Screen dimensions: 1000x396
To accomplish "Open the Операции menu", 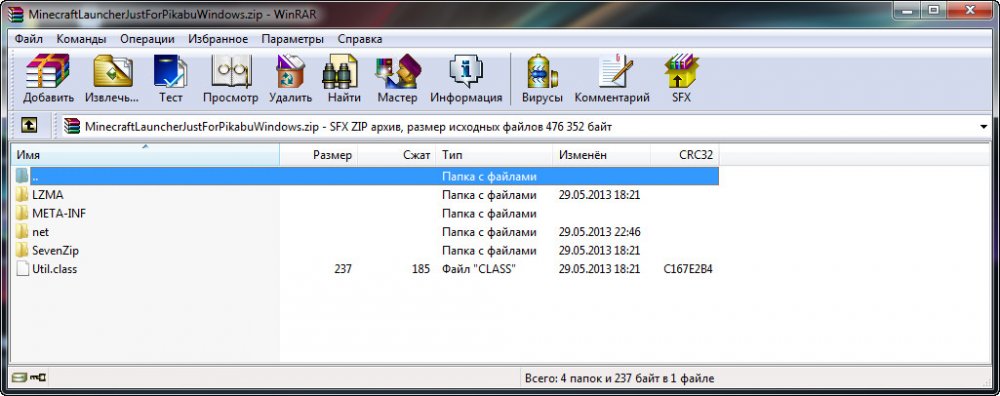I will click(147, 39).
